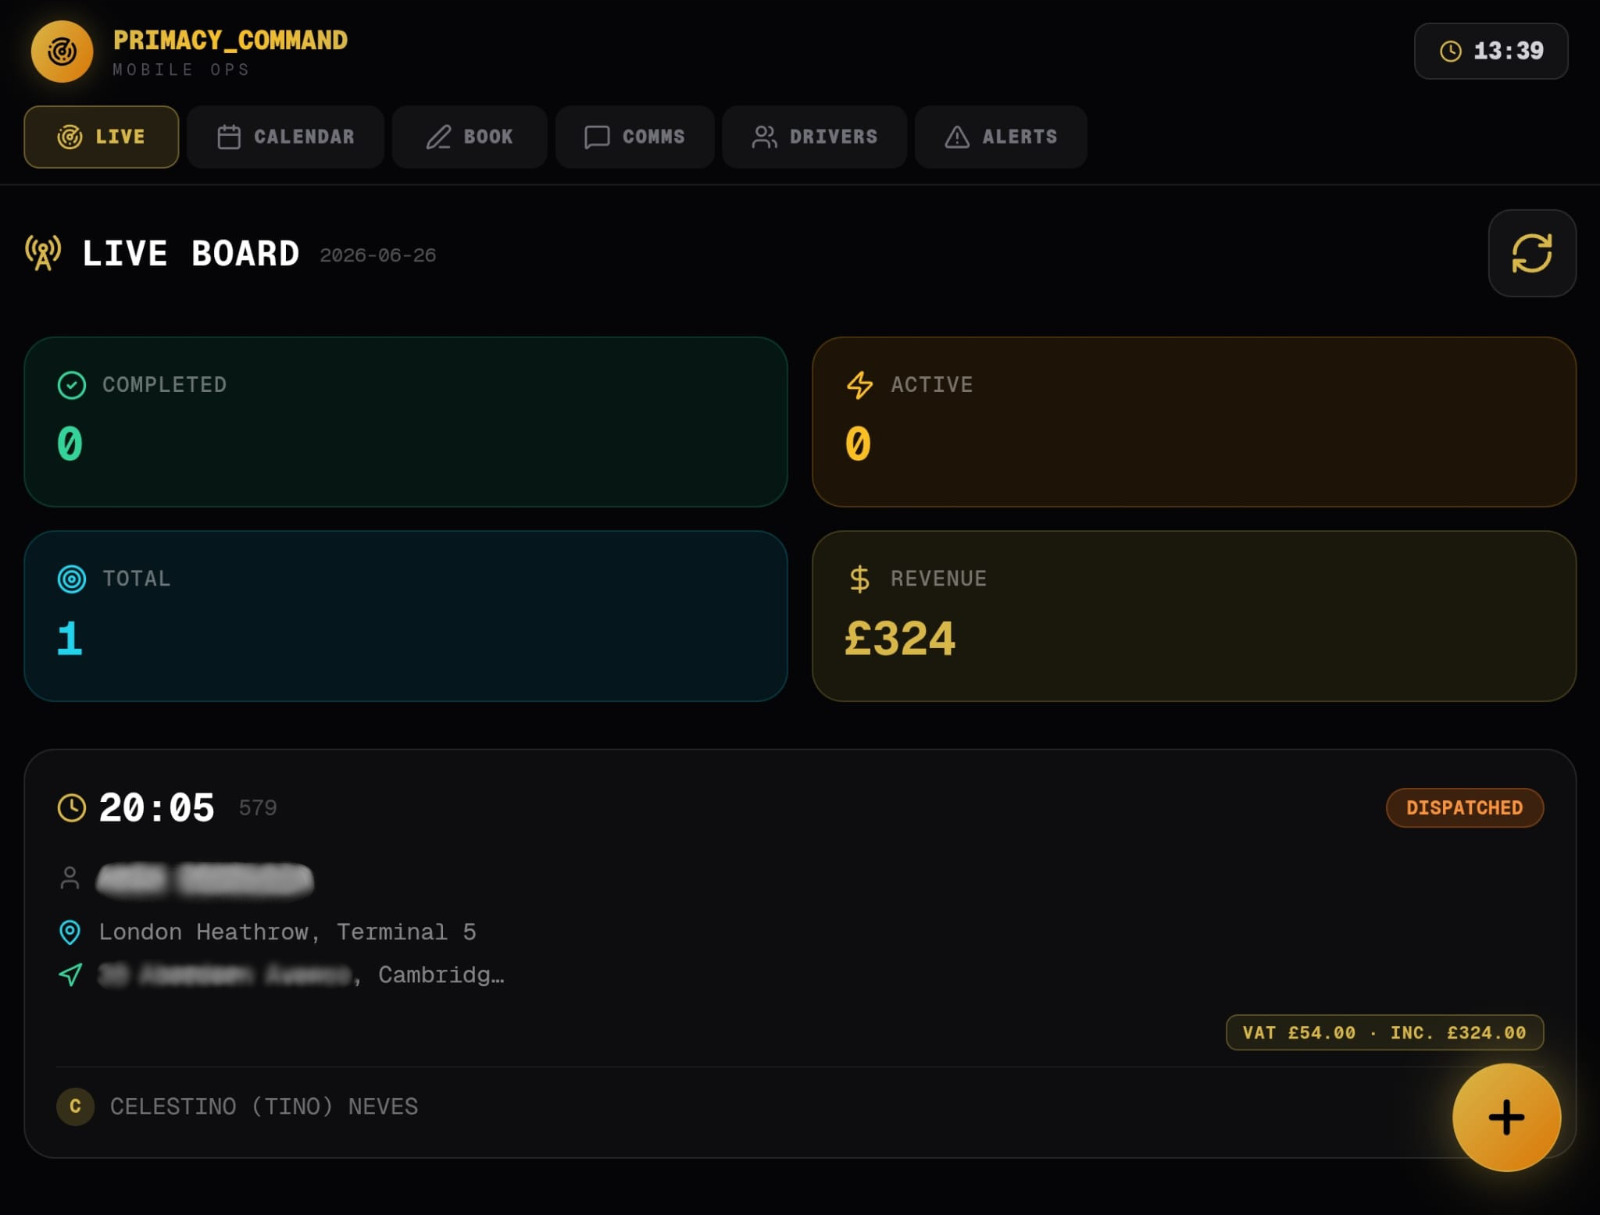Go to the Drivers tab
Screen dimensions: 1600x1215
(814, 137)
